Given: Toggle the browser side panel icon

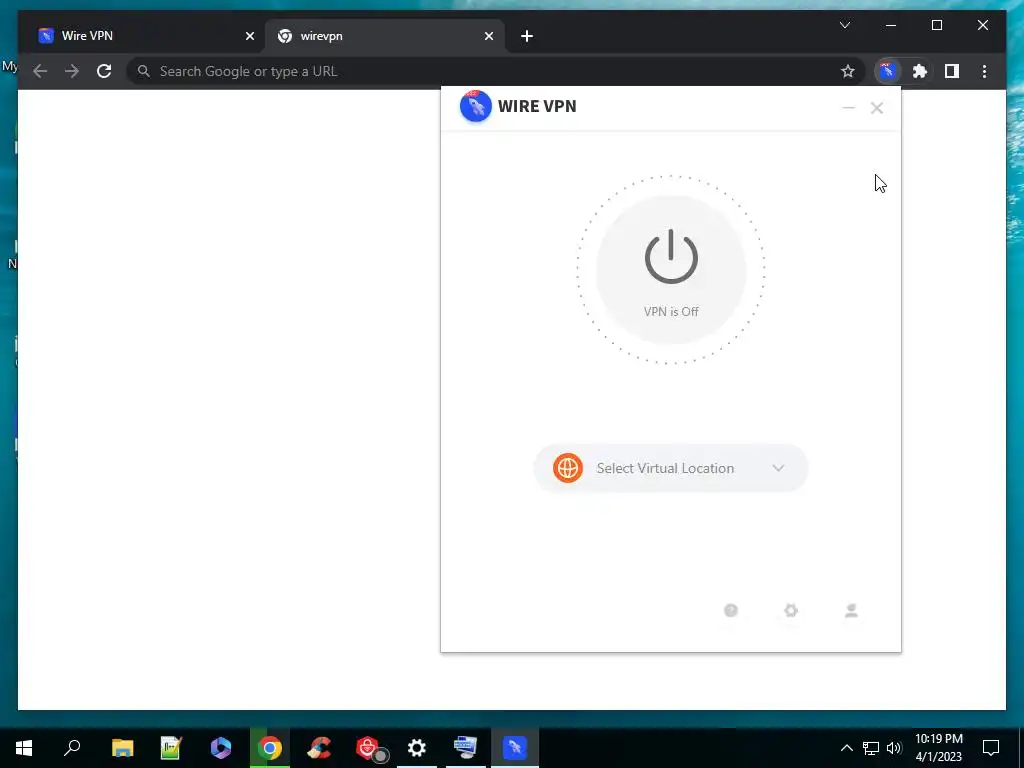Looking at the screenshot, I should click(x=952, y=71).
